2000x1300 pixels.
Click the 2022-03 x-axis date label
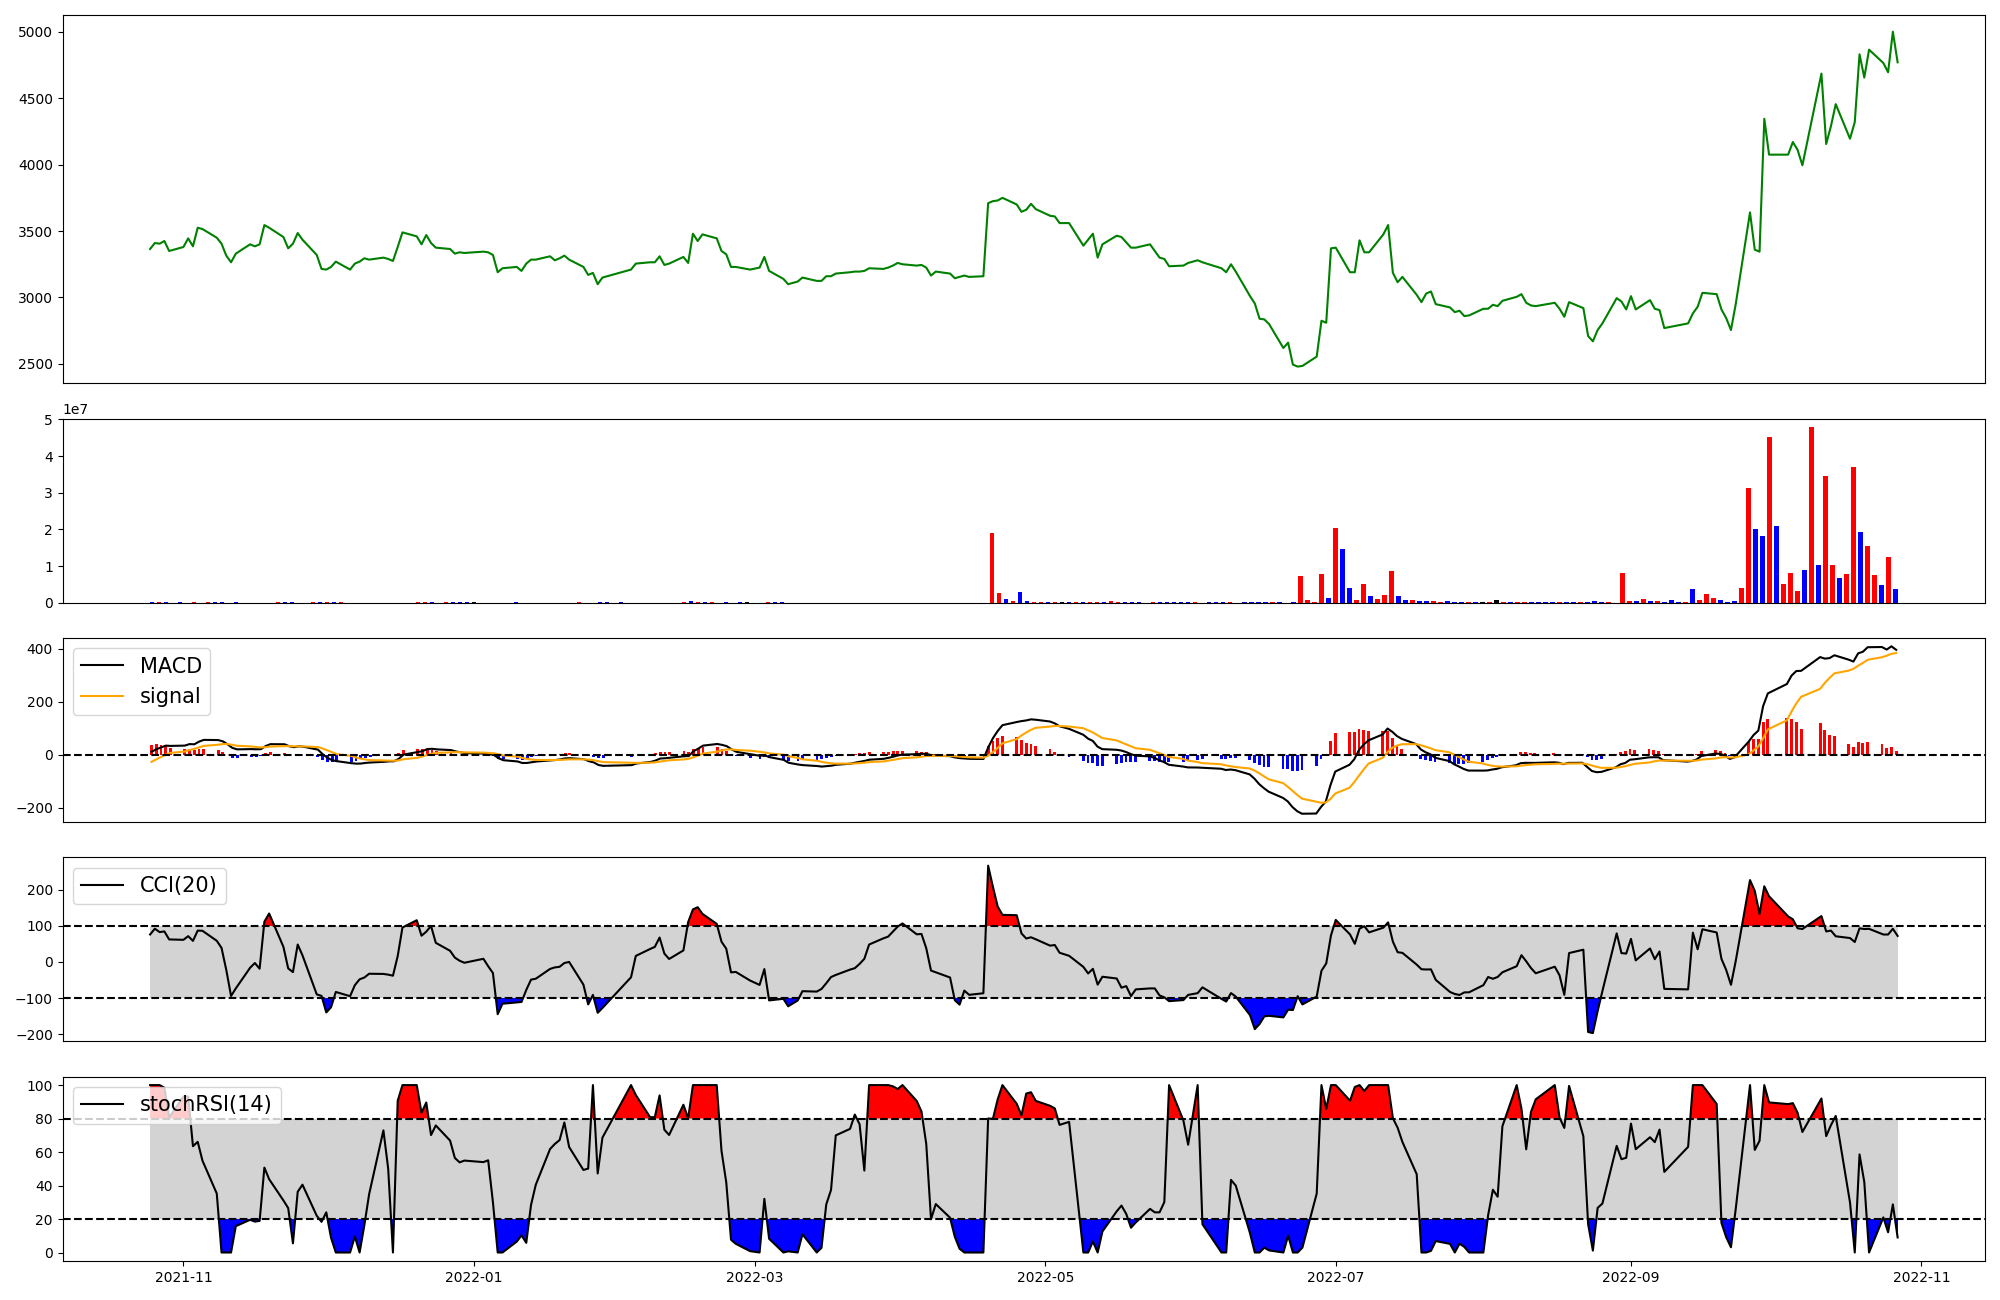(754, 1277)
